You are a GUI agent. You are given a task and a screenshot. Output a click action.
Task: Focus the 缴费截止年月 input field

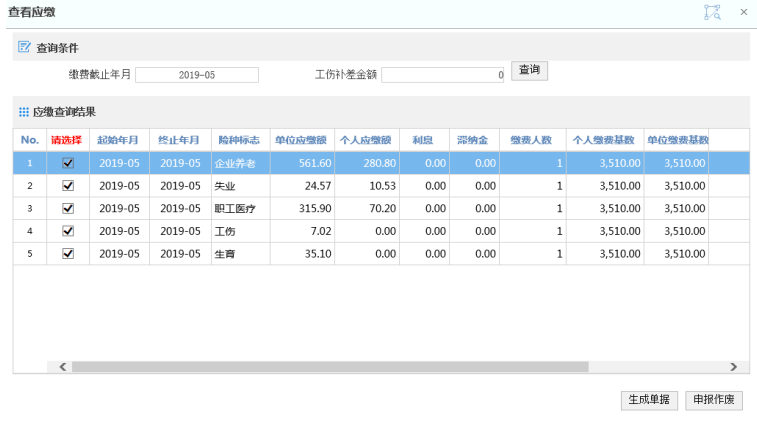coord(196,75)
